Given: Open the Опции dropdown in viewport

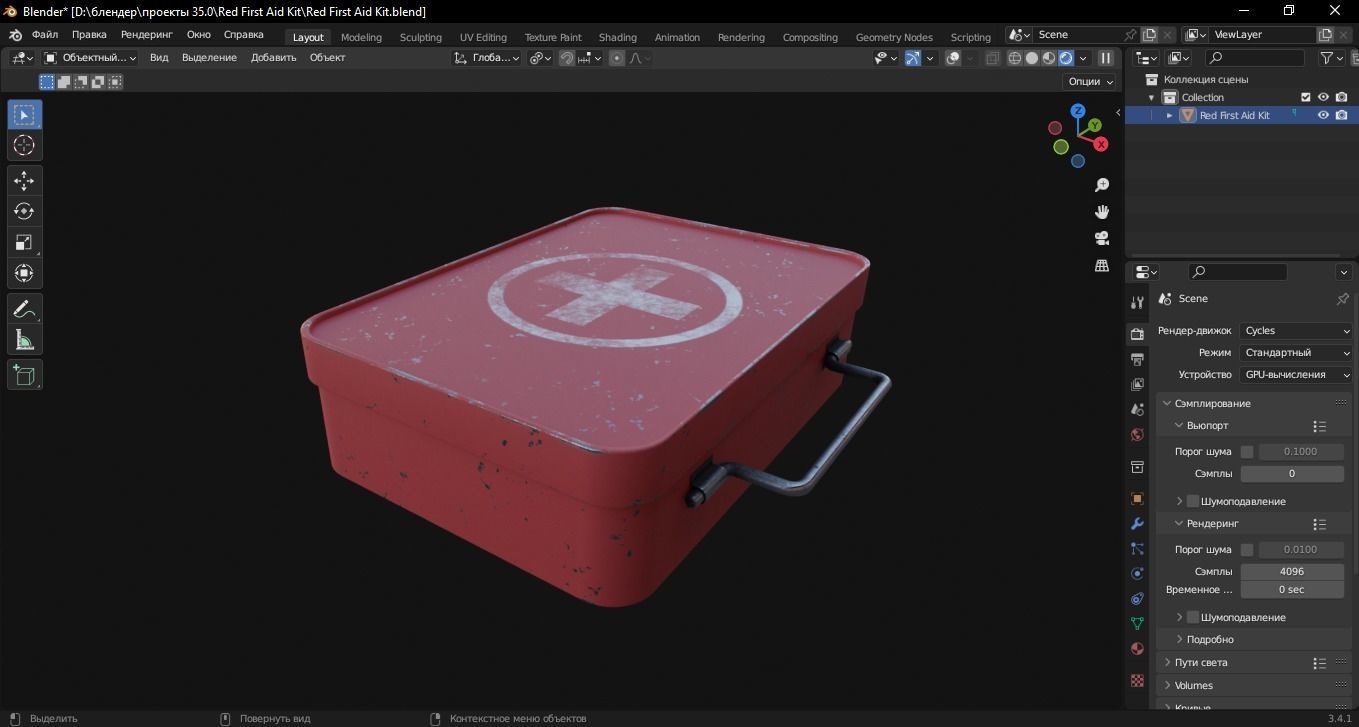Looking at the screenshot, I should tap(1090, 82).
